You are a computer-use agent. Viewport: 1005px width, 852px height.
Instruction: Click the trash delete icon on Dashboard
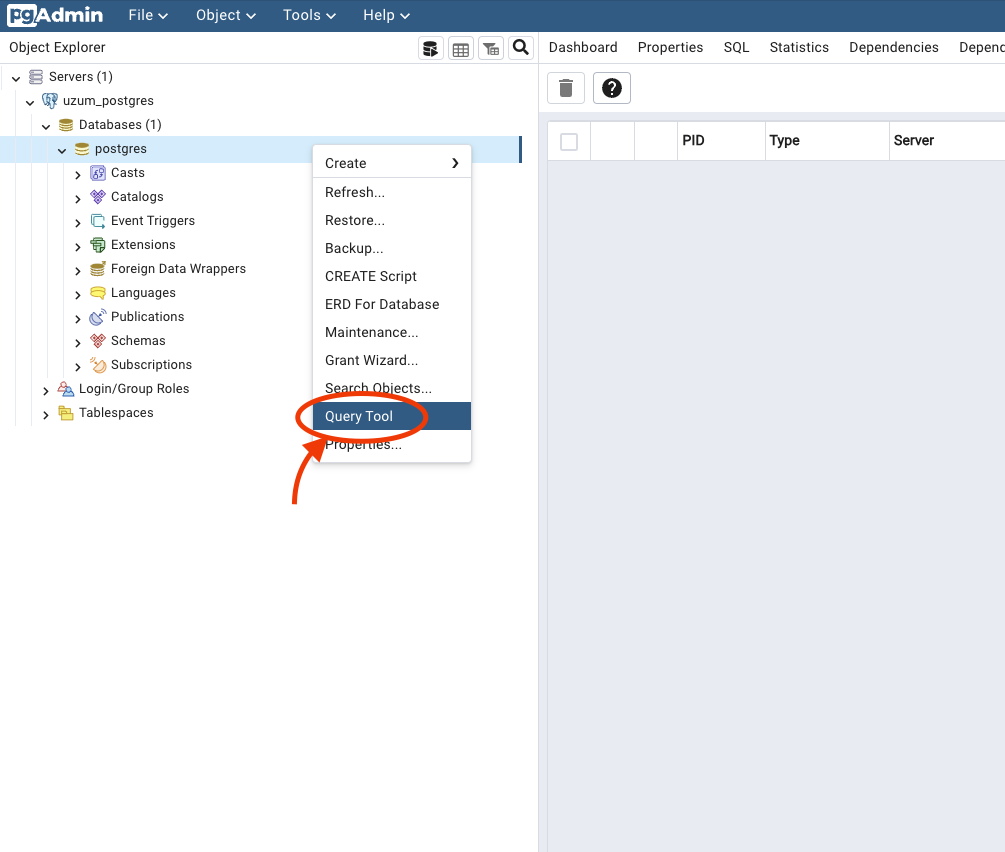tap(565, 88)
